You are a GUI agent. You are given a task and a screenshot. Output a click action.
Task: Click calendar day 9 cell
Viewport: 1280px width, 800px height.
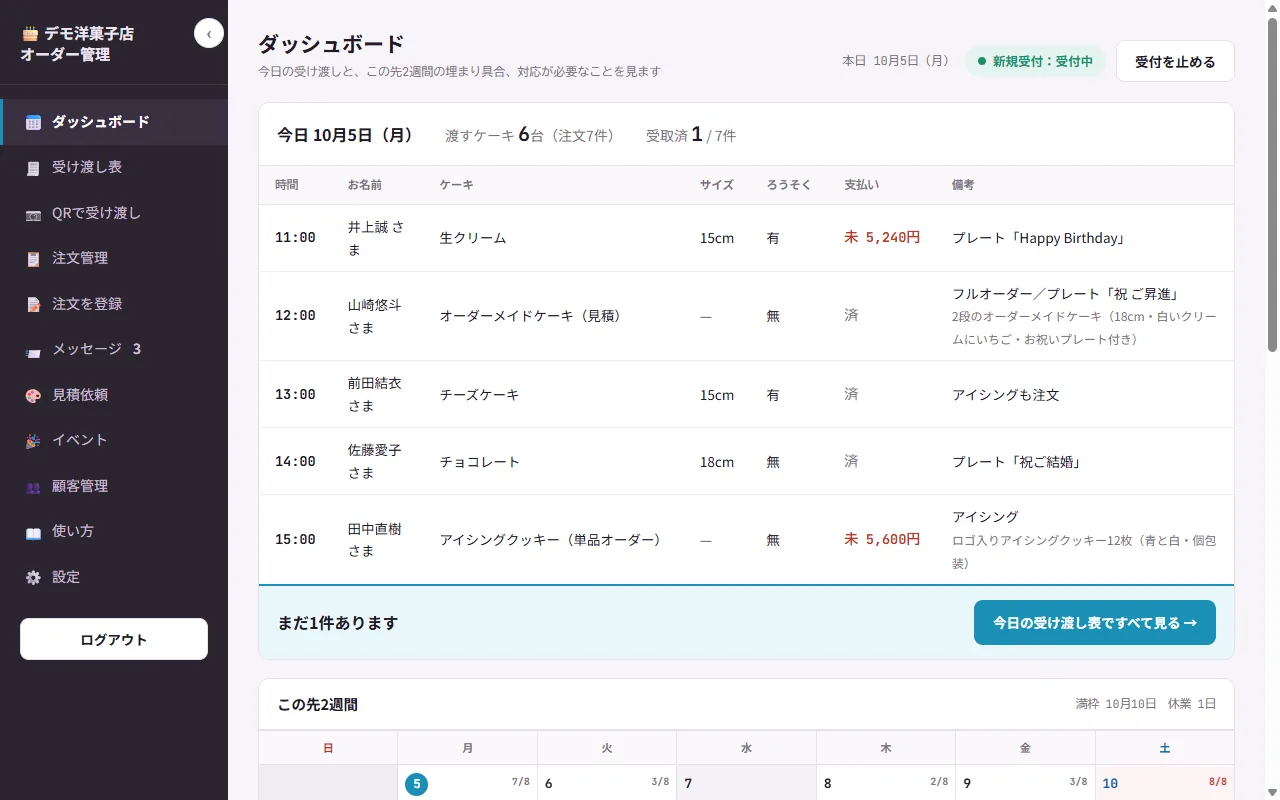pyautogui.click(x=1025, y=783)
